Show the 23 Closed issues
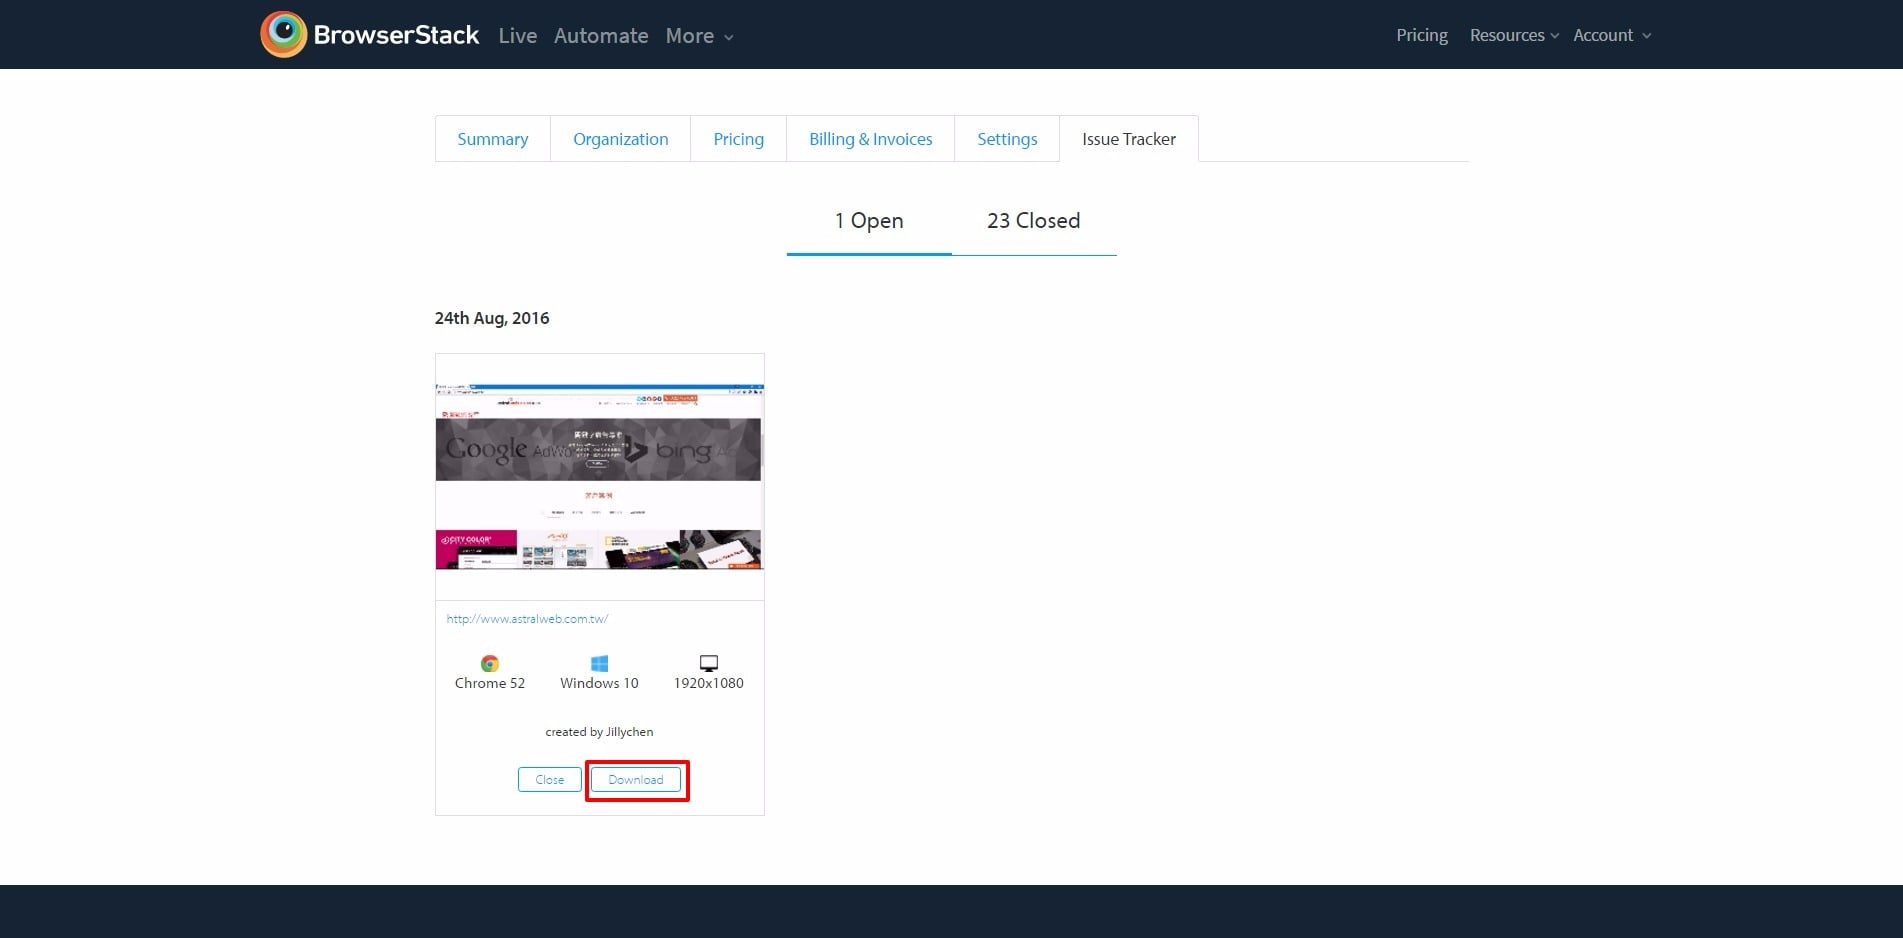The image size is (1903, 938). pos(1033,221)
